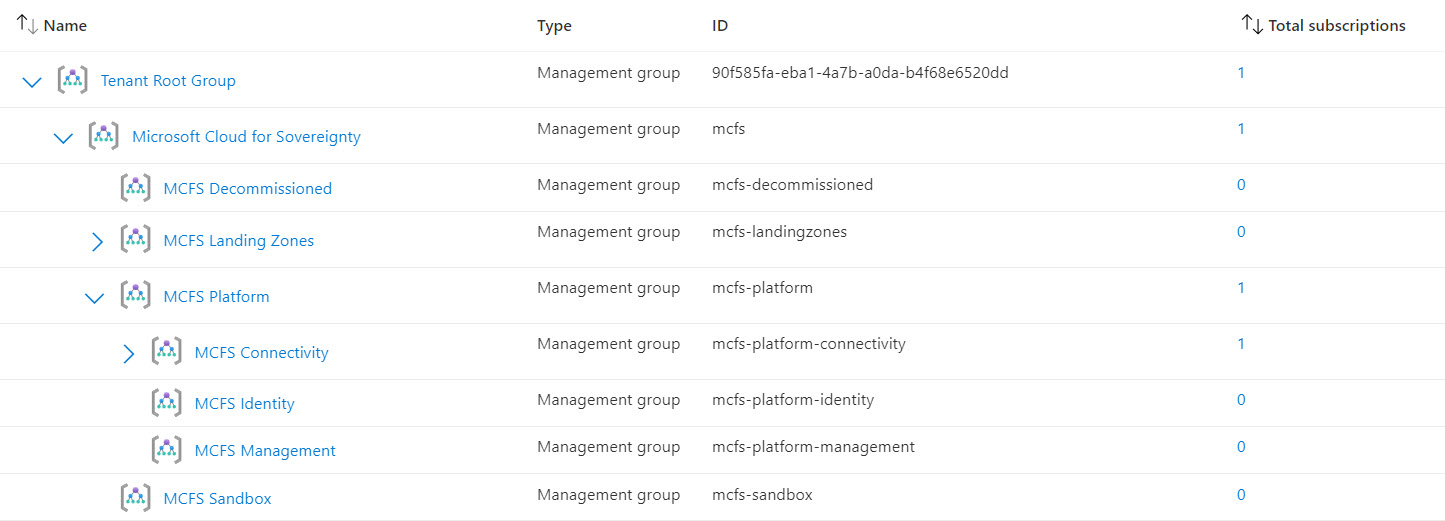Click the MCFS Landing Zones group icon
The width and height of the screenshot is (1445, 521).
135,240
